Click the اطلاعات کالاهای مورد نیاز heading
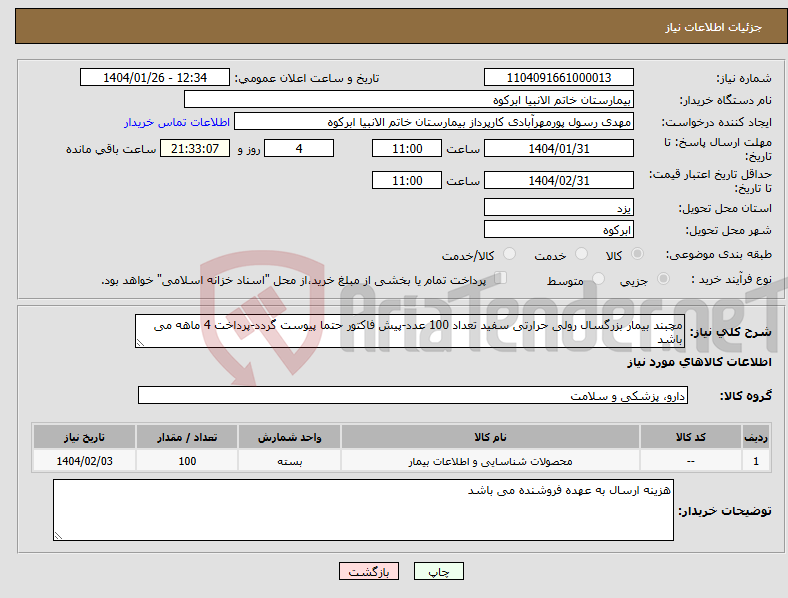The width and height of the screenshot is (788, 598). pos(699,362)
